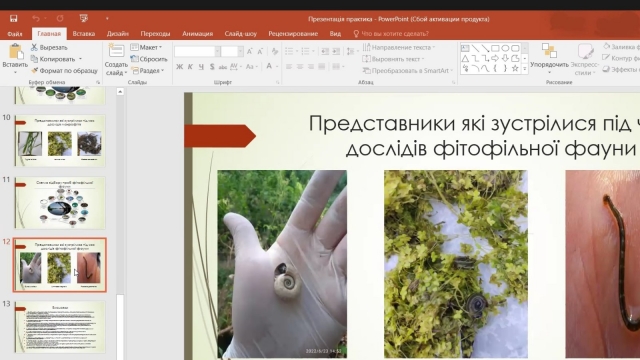Image resolution: width=640 pixels, height=360 pixels.
Task: Expand the Вставить paste options arrow
Action: point(15,72)
